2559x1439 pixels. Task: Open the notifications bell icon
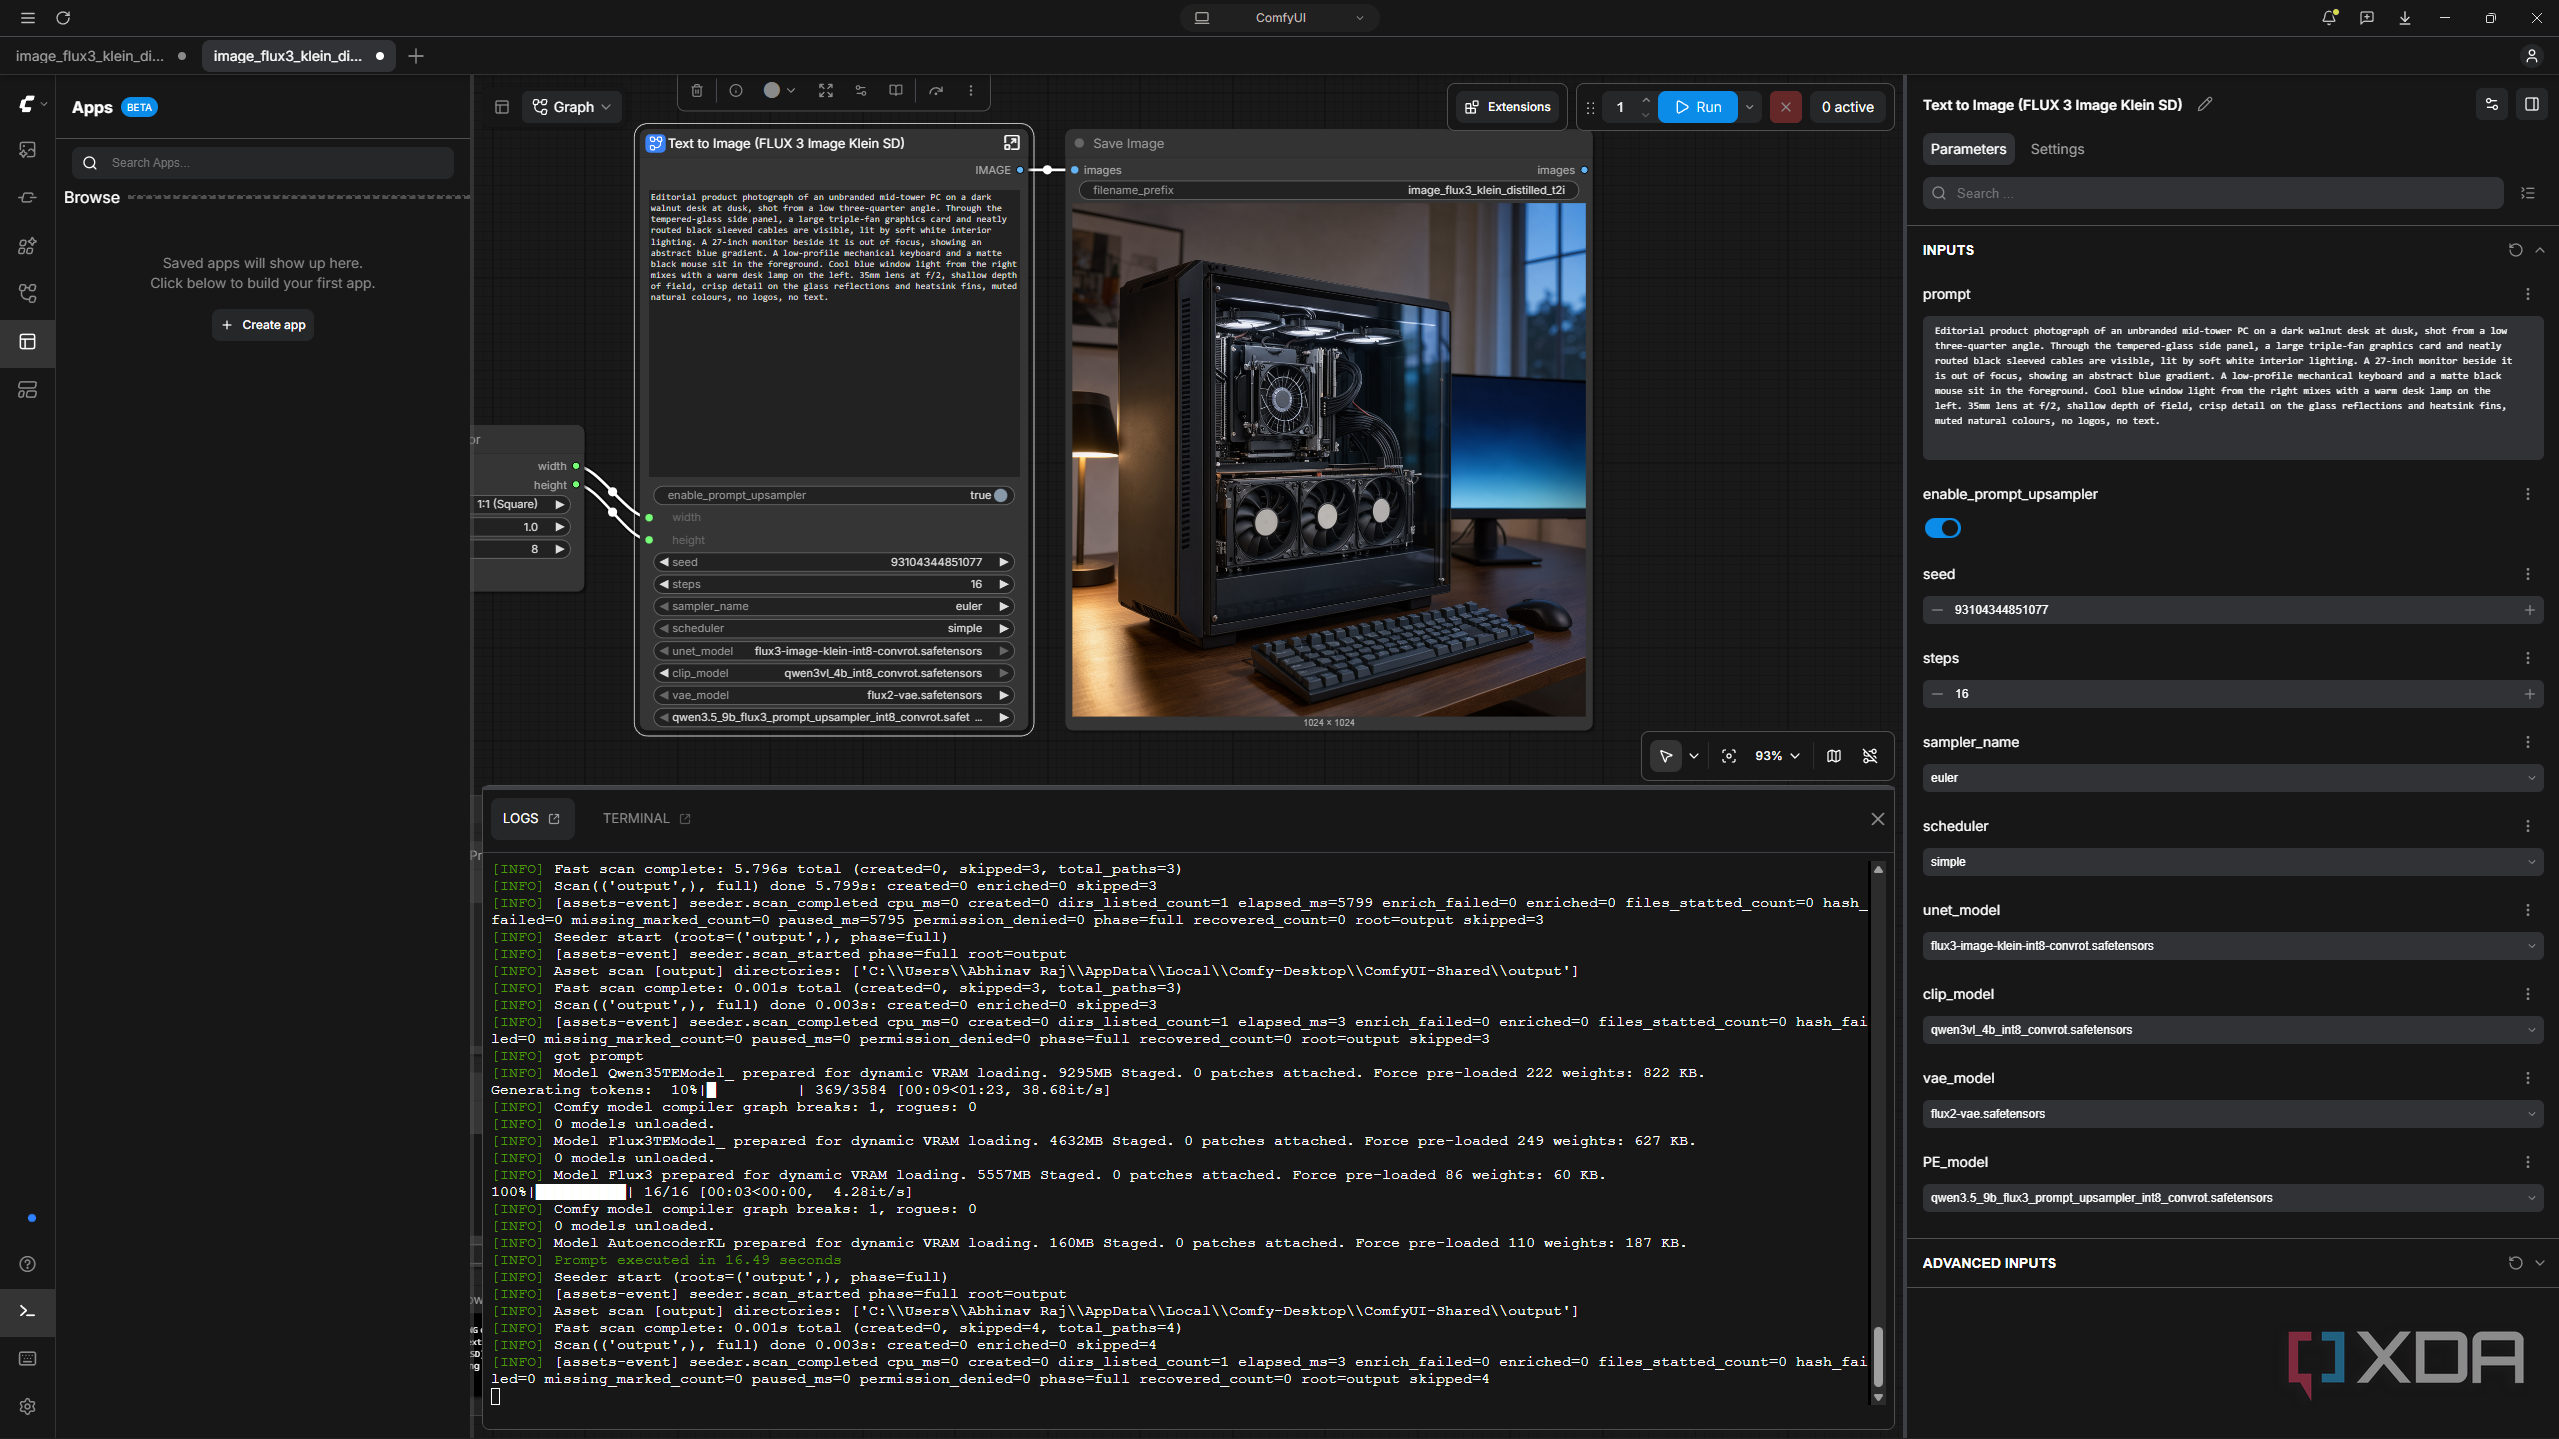tap(2329, 18)
